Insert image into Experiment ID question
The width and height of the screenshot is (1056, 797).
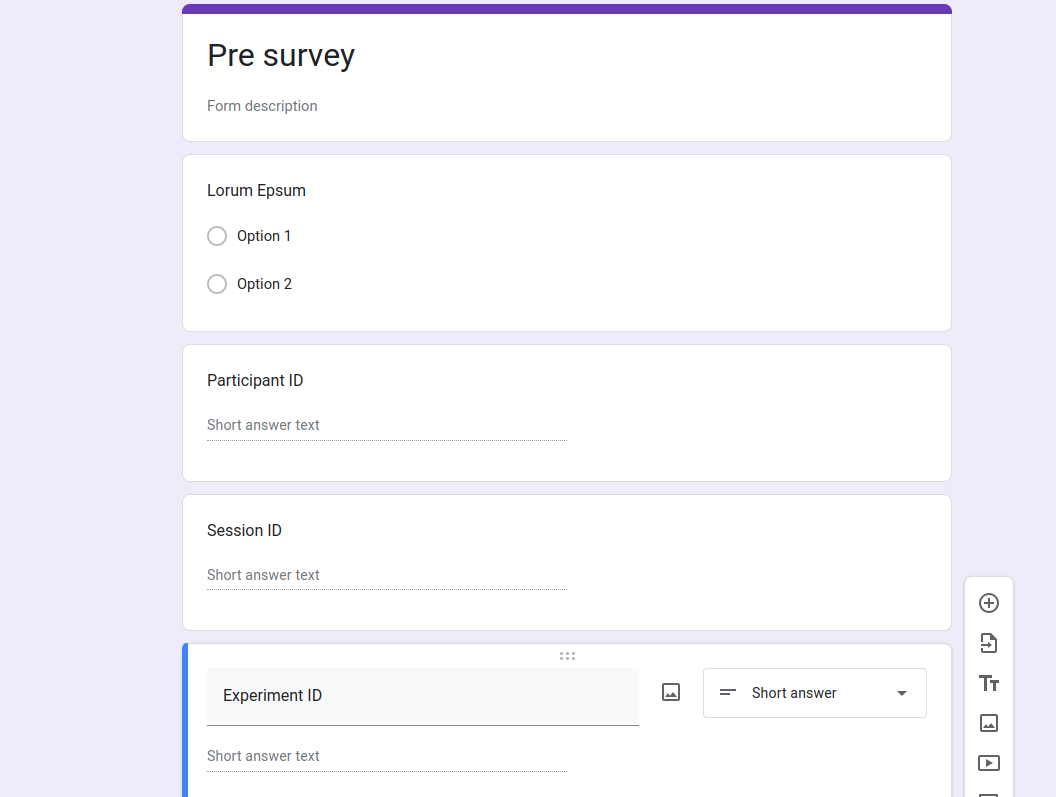(671, 692)
